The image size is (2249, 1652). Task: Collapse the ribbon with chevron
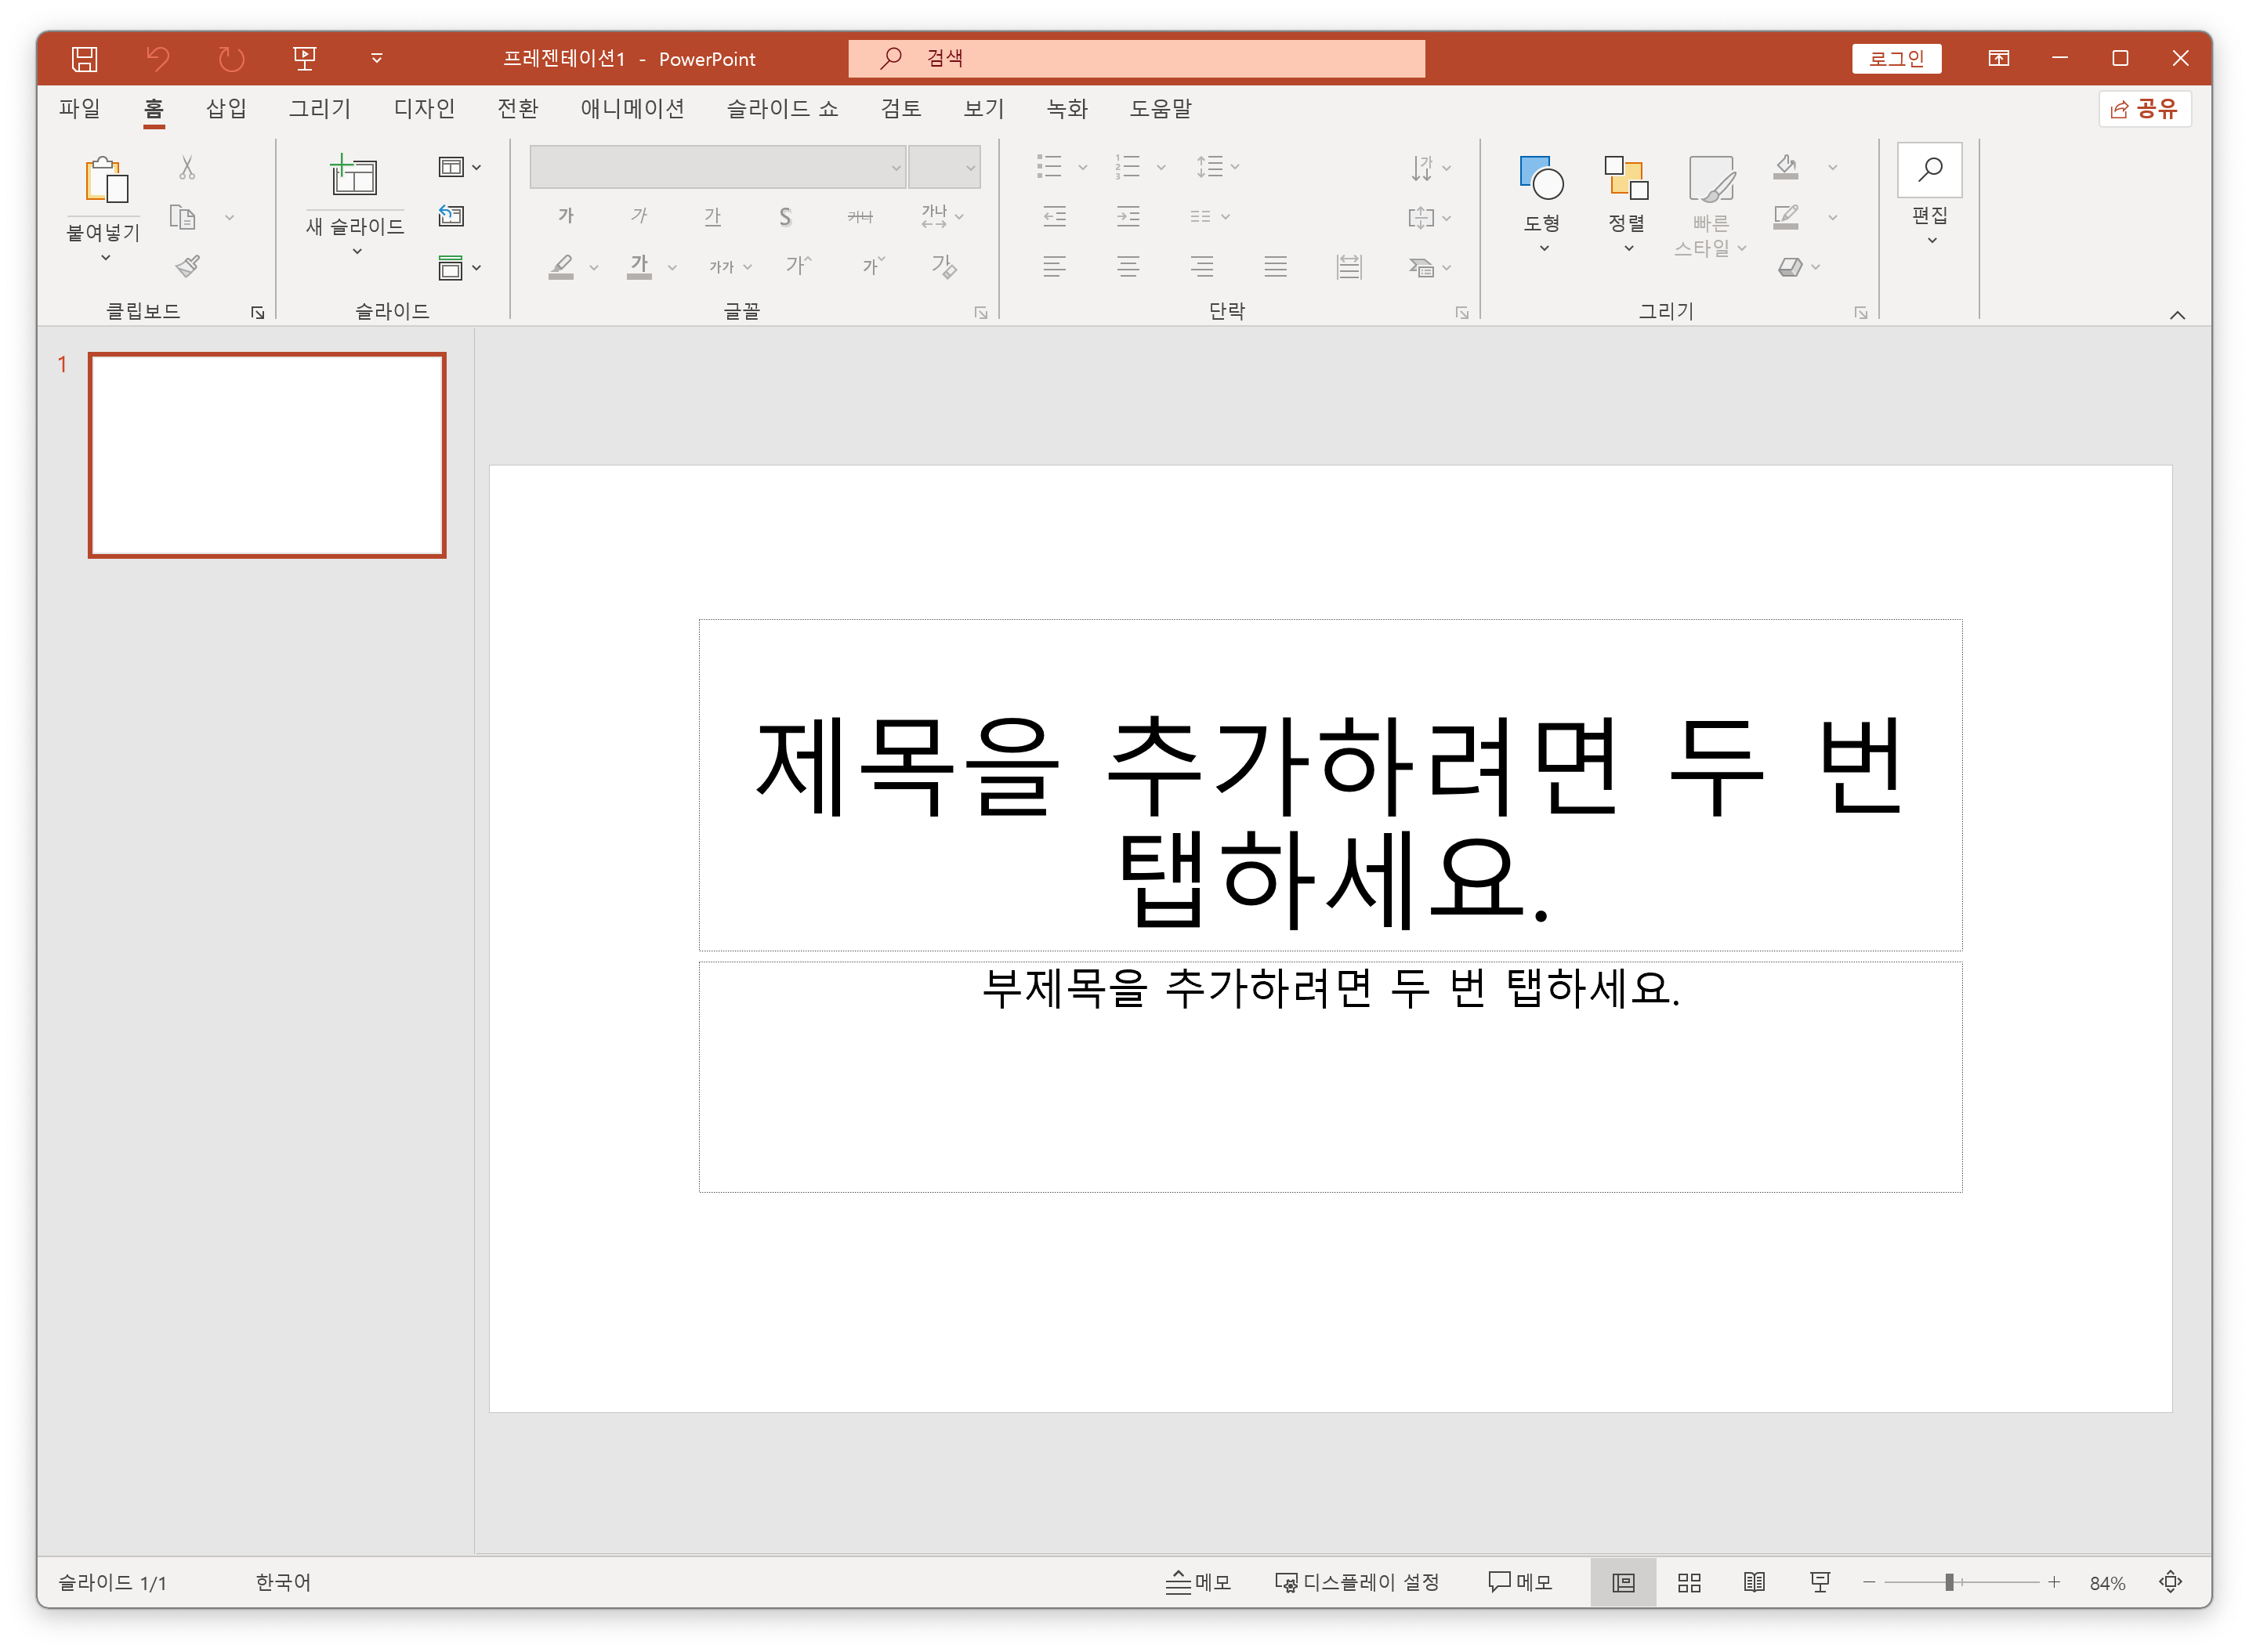2177,315
